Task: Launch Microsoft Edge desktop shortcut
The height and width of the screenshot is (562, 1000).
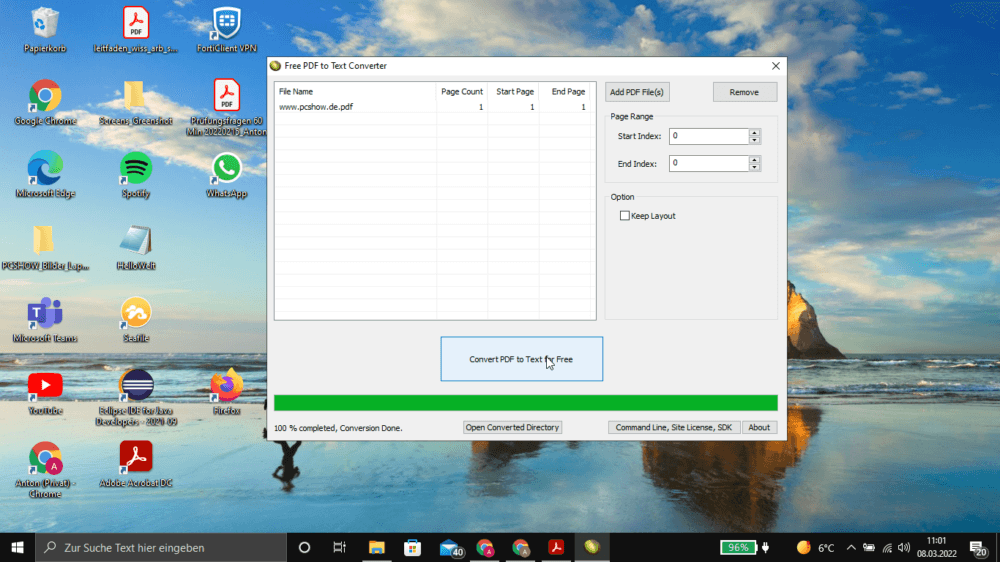Action: (45, 175)
